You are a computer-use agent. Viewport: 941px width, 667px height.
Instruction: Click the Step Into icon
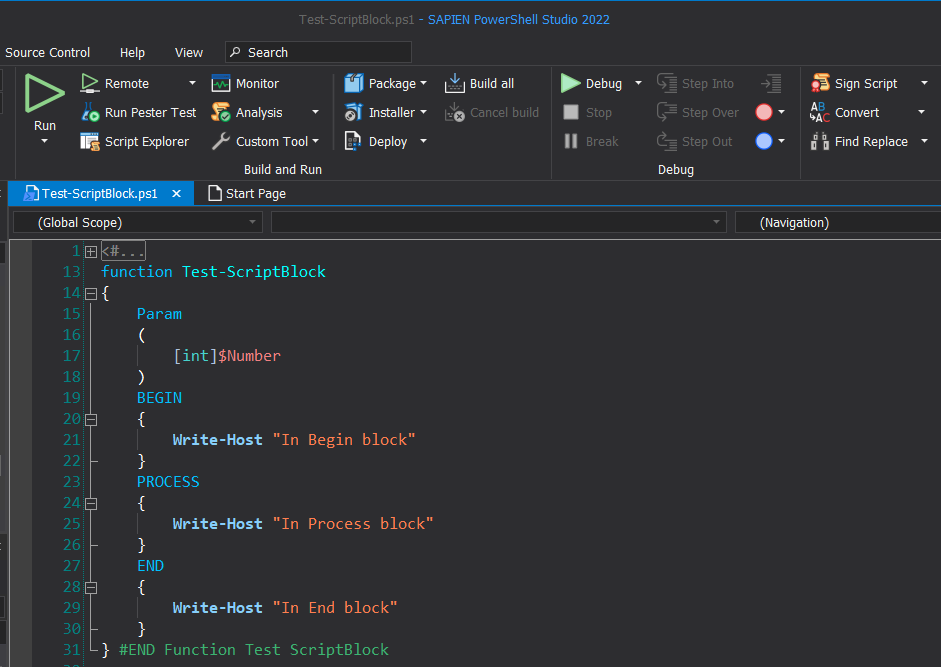(x=667, y=83)
